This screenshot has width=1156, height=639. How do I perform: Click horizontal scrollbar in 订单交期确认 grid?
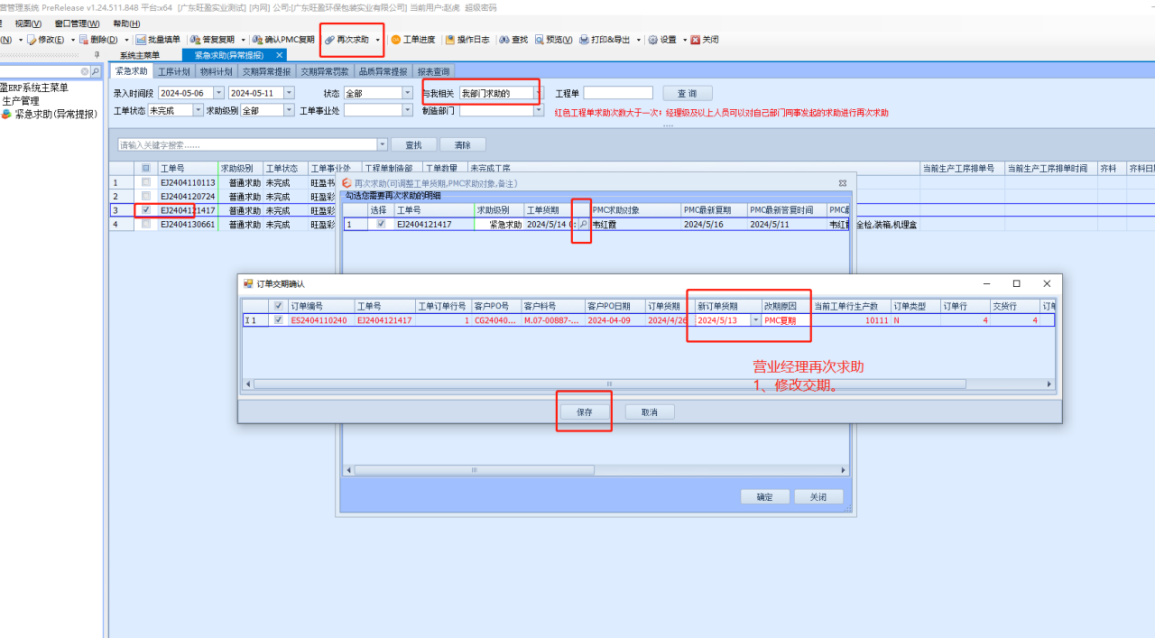tap(609, 384)
